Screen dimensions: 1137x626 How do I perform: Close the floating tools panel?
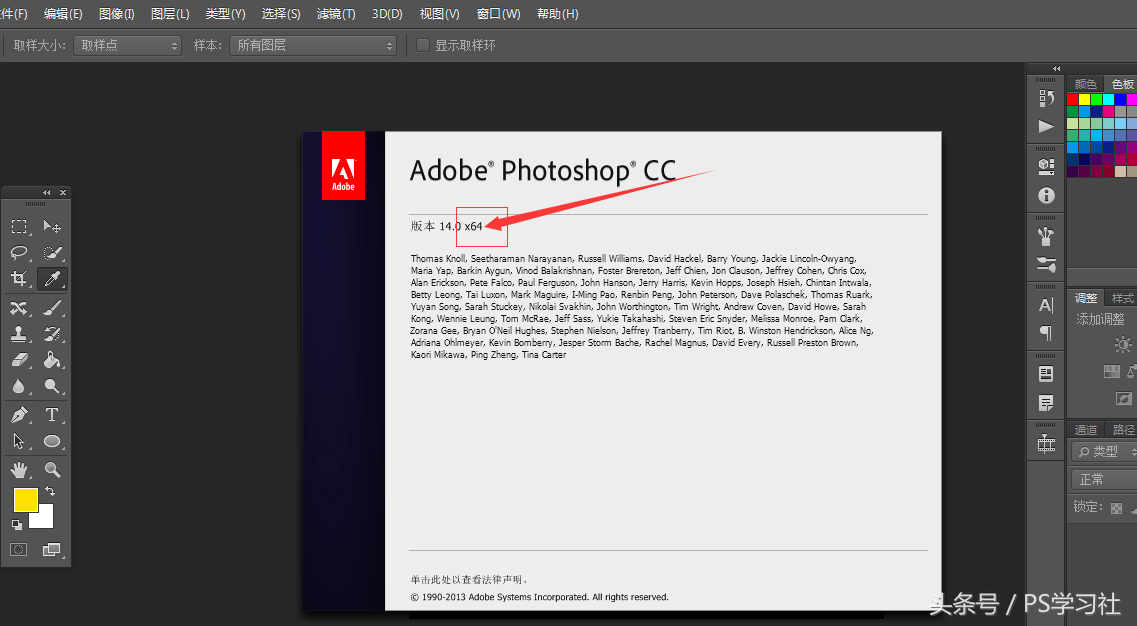coord(63,192)
